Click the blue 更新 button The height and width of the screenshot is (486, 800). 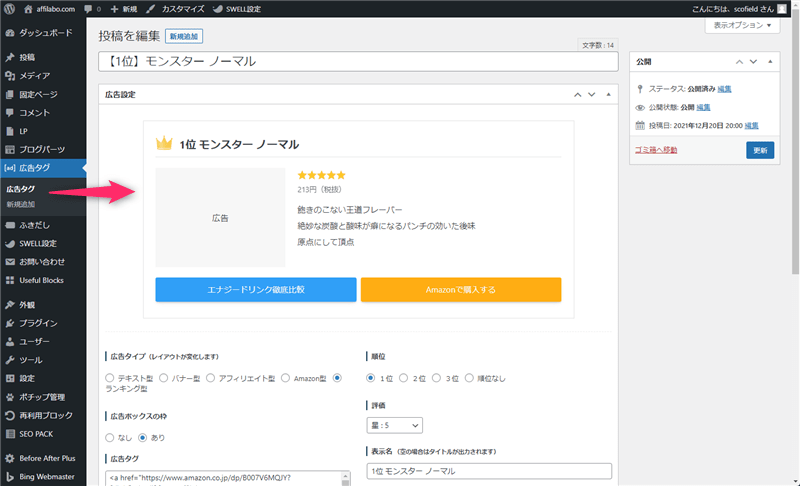pos(760,150)
